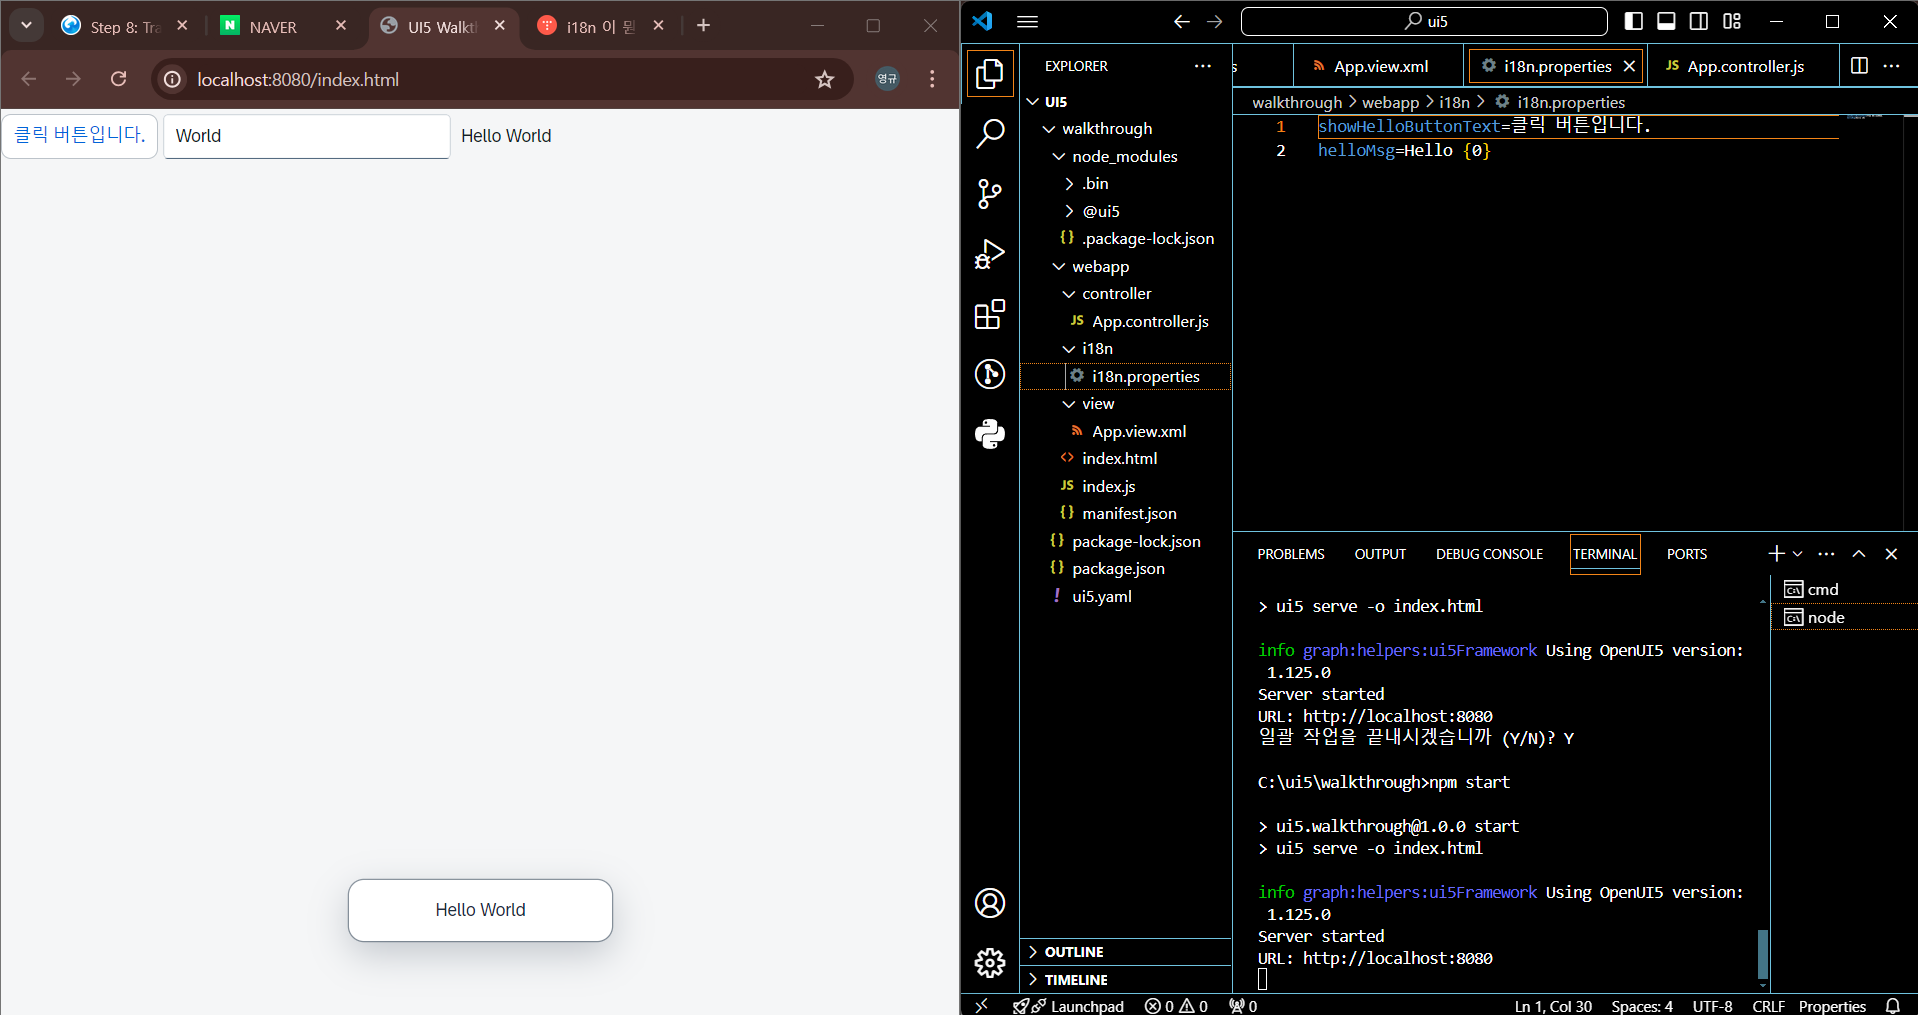The height and width of the screenshot is (1015, 1918).
Task: Select the cmd terminal instance
Action: 1844,590
